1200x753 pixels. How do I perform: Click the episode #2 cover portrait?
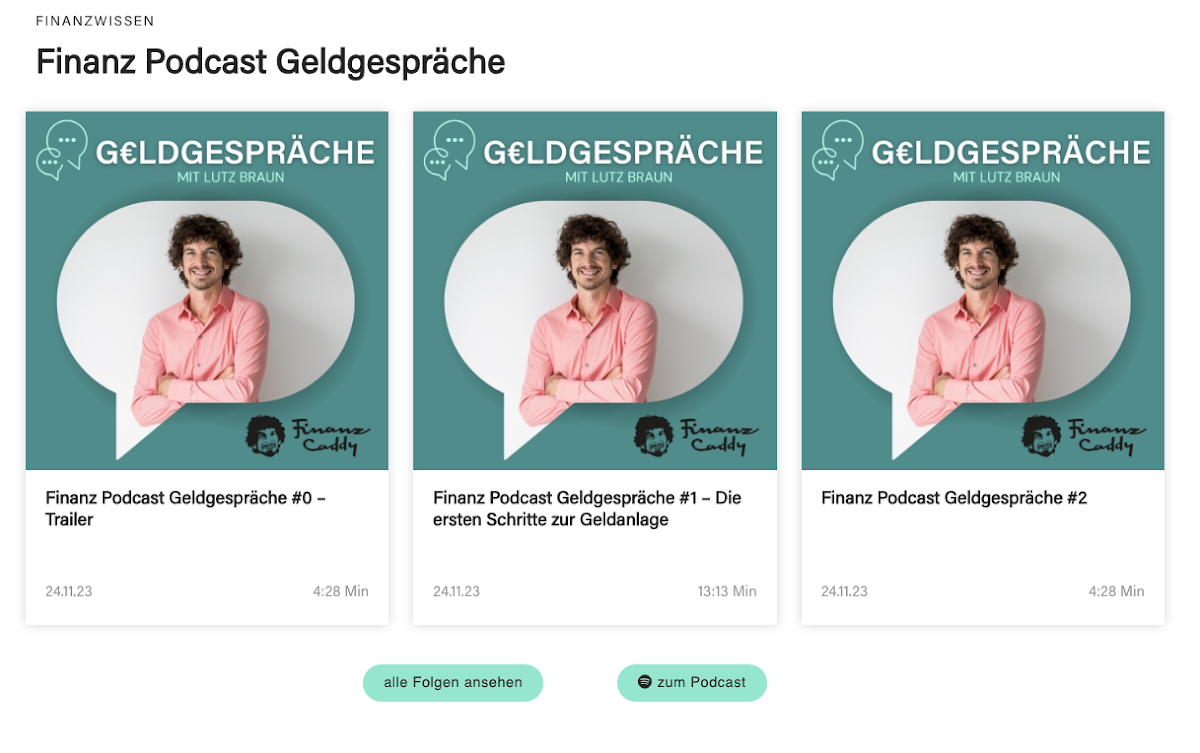981,320
